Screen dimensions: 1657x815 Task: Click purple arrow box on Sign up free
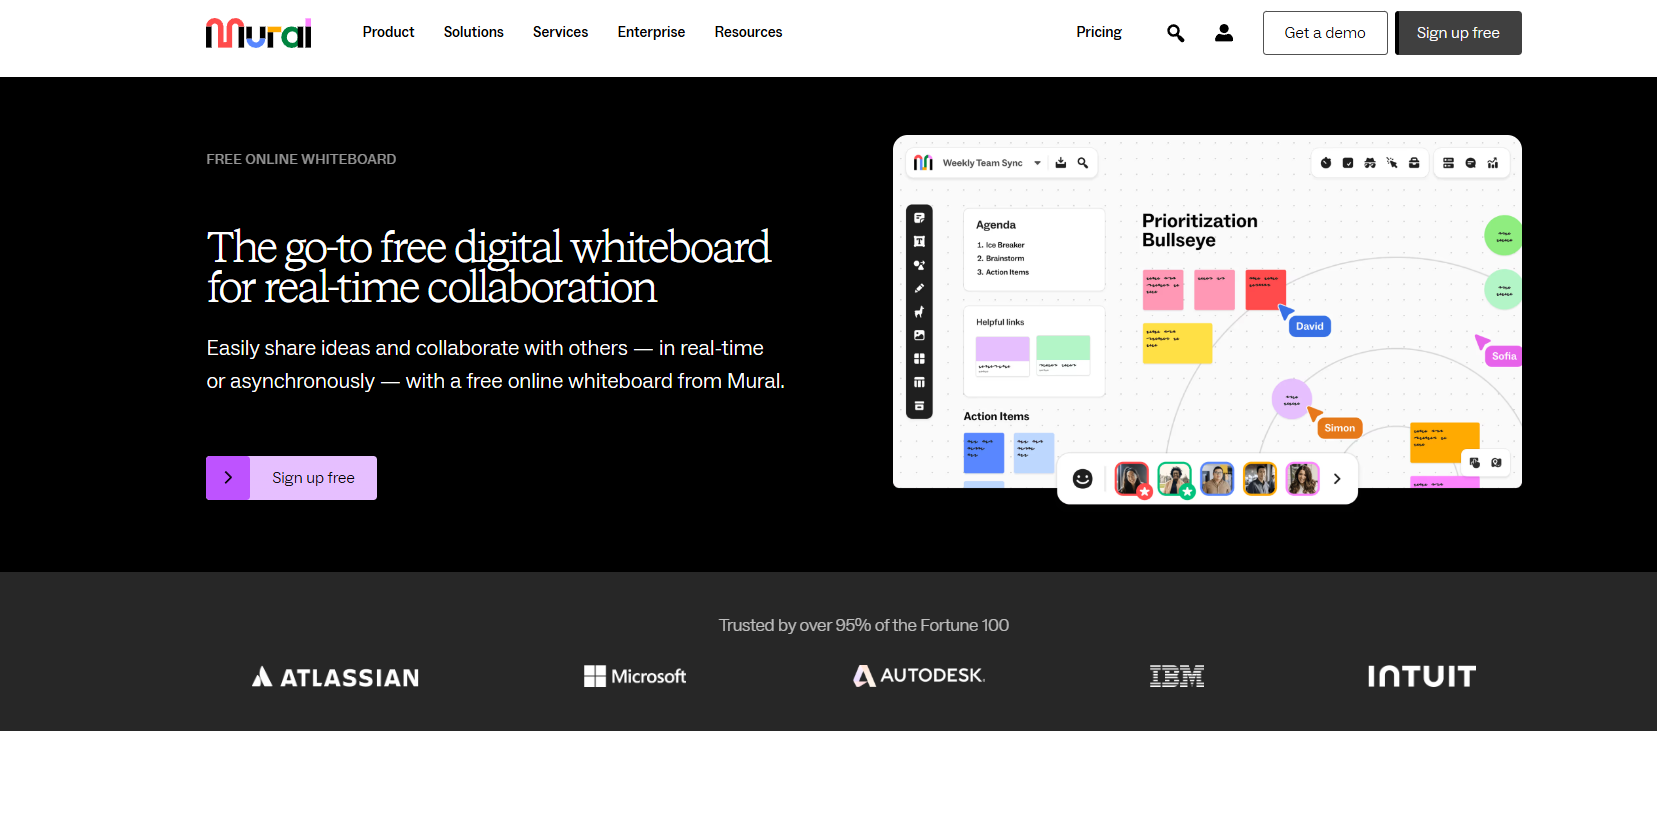228,478
